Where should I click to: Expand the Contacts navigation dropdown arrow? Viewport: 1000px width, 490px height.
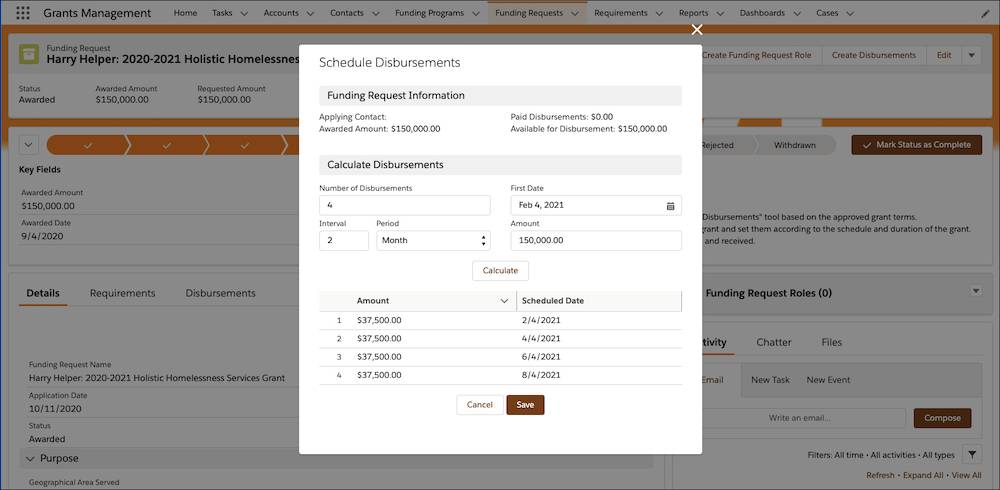[x=375, y=13]
